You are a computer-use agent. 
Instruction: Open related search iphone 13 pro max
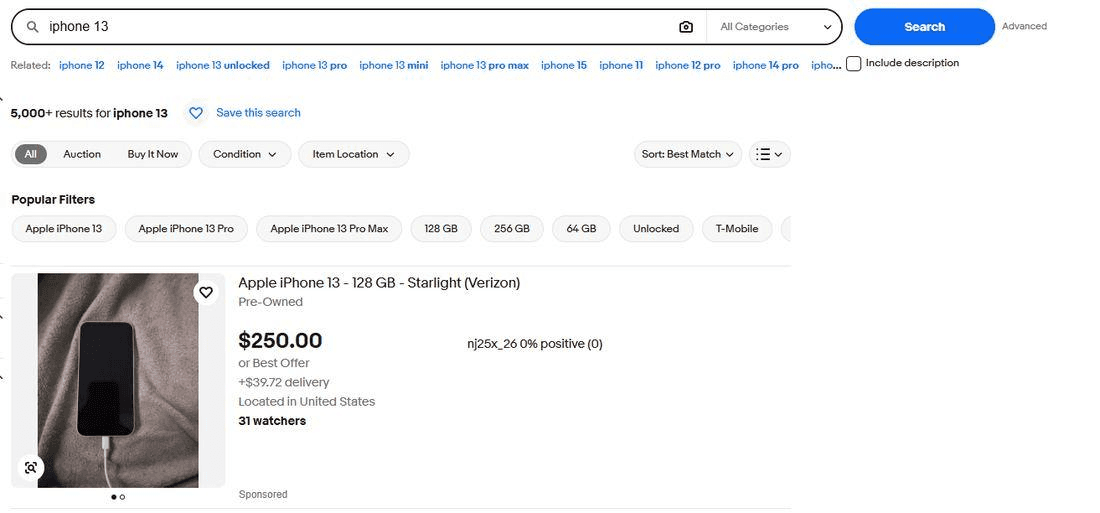[485, 65]
